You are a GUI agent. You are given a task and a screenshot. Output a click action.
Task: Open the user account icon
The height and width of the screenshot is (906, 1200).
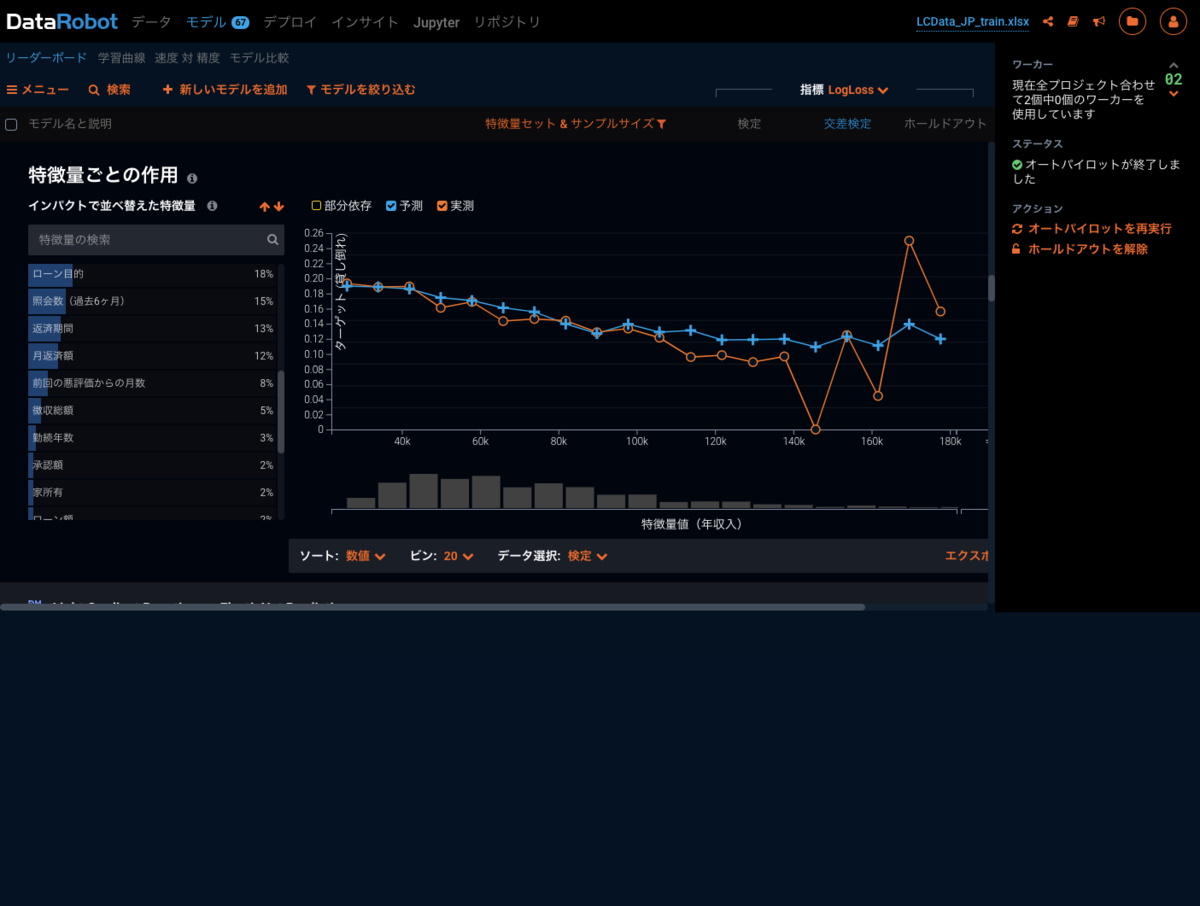[x=1173, y=21]
